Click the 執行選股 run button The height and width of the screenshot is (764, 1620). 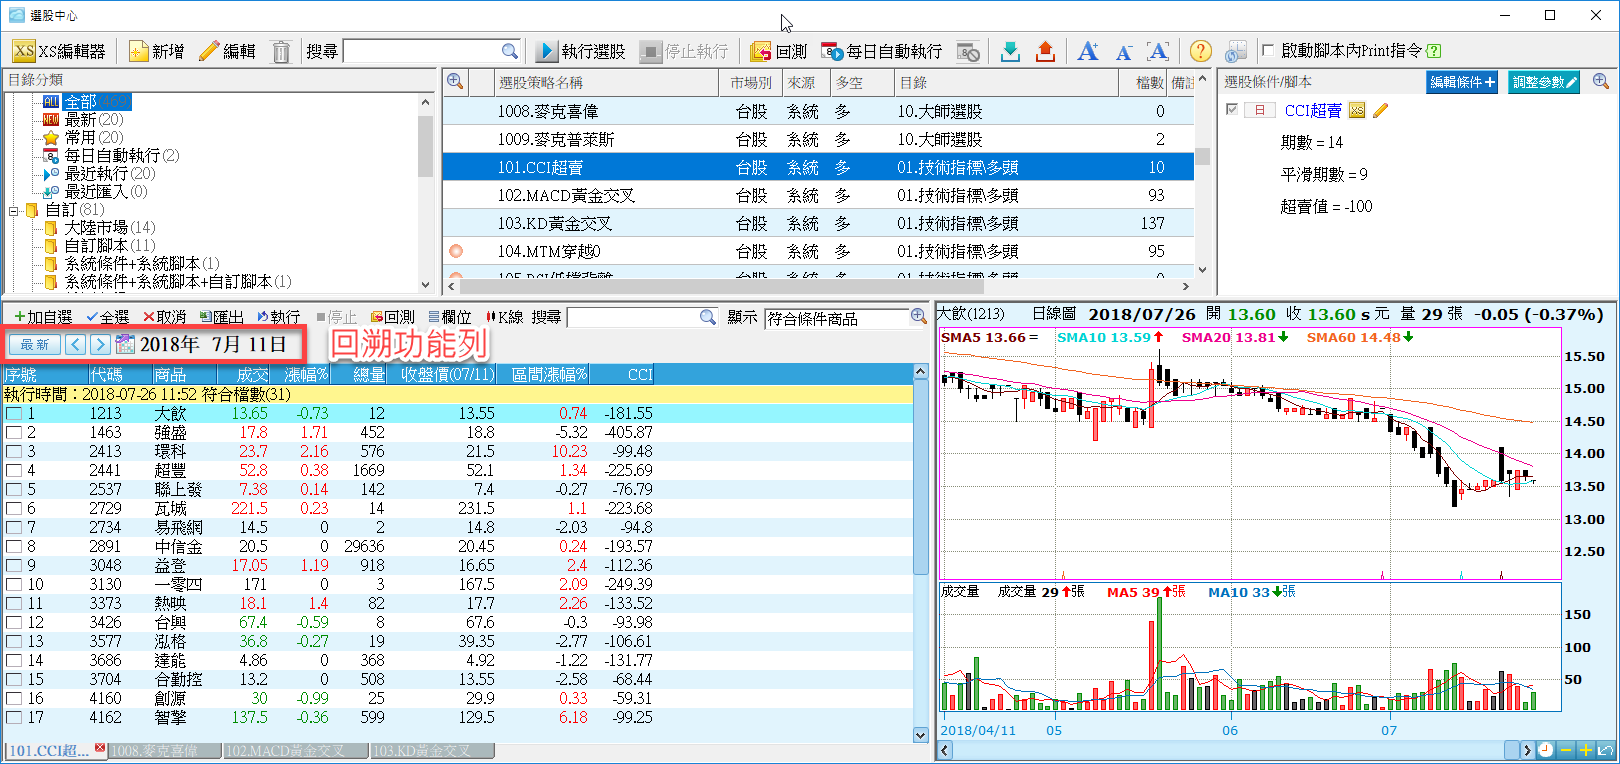(581, 51)
